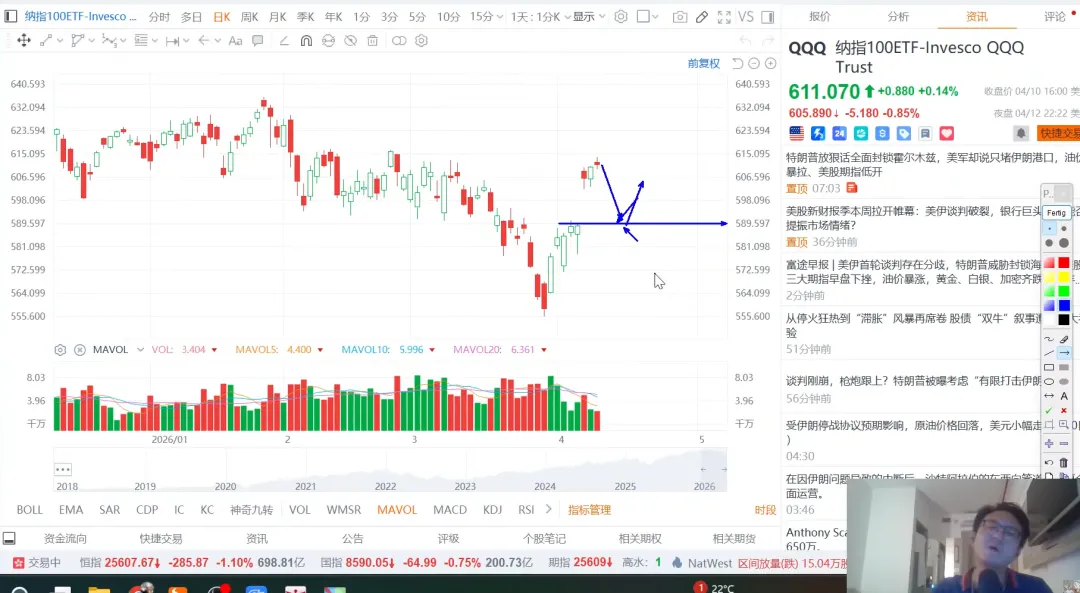The height and width of the screenshot is (593, 1080).
Task: Add QQQ to favorites heart icon
Action: pos(946,133)
